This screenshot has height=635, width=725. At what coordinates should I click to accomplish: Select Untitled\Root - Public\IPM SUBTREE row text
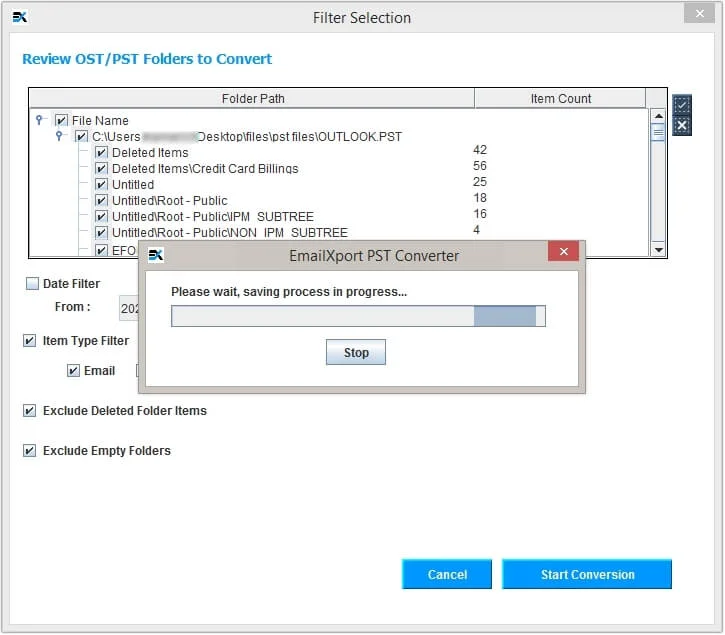(x=213, y=216)
